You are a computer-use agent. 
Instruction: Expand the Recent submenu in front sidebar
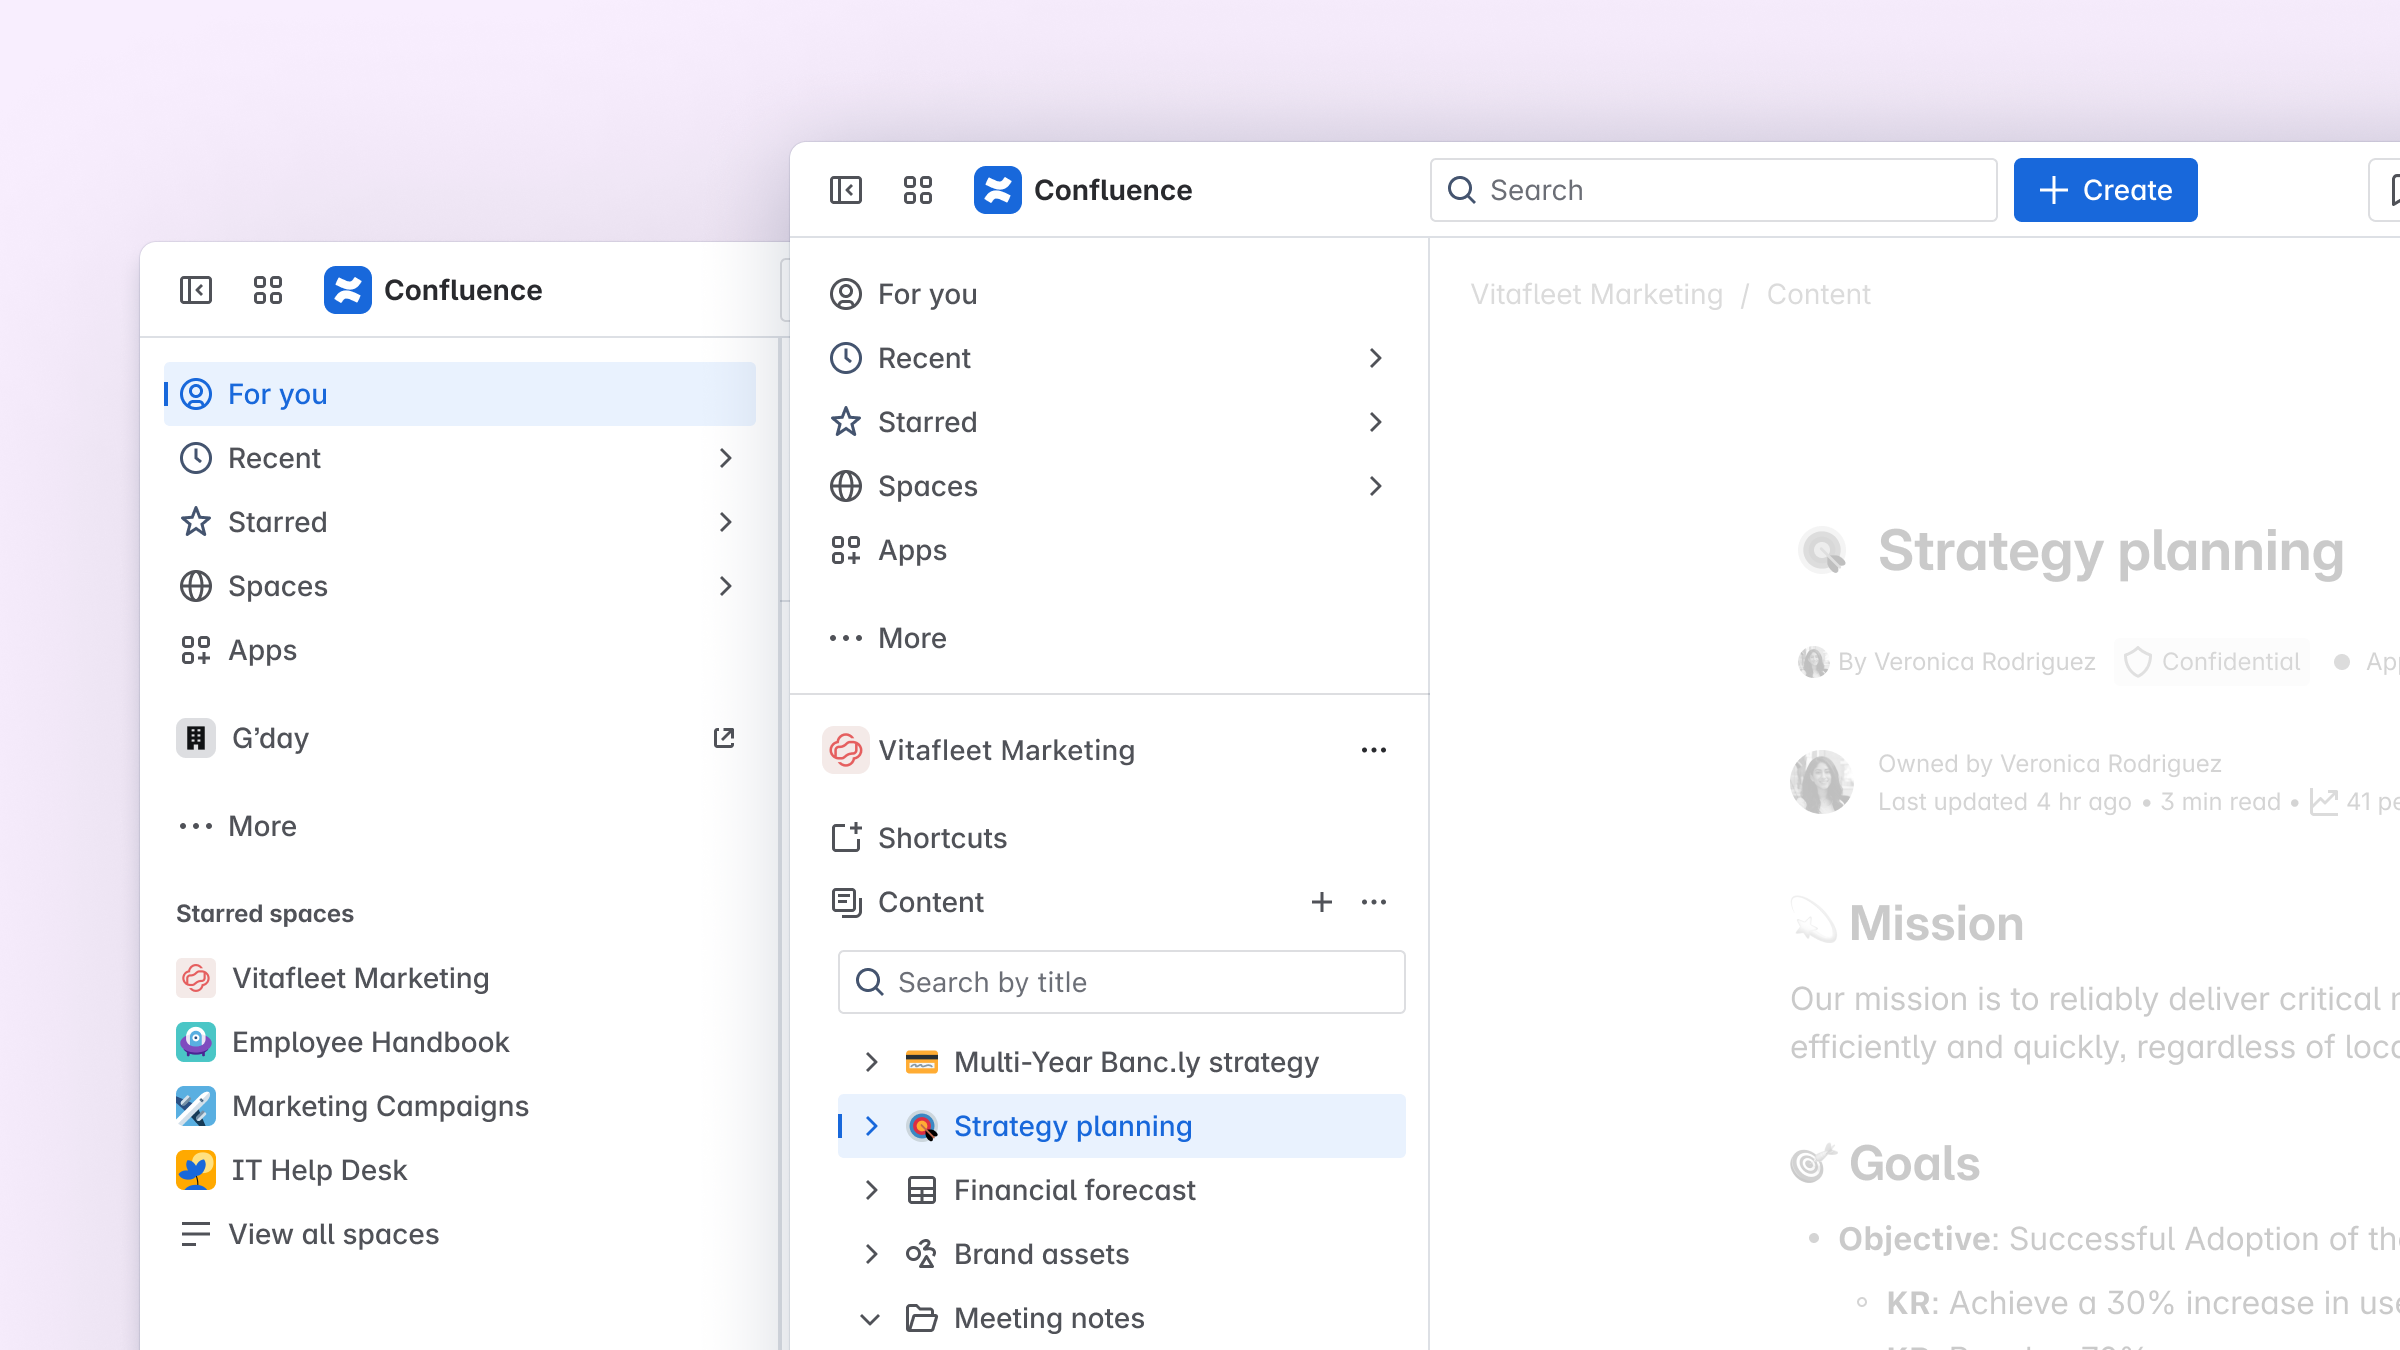pyautogui.click(x=1375, y=358)
